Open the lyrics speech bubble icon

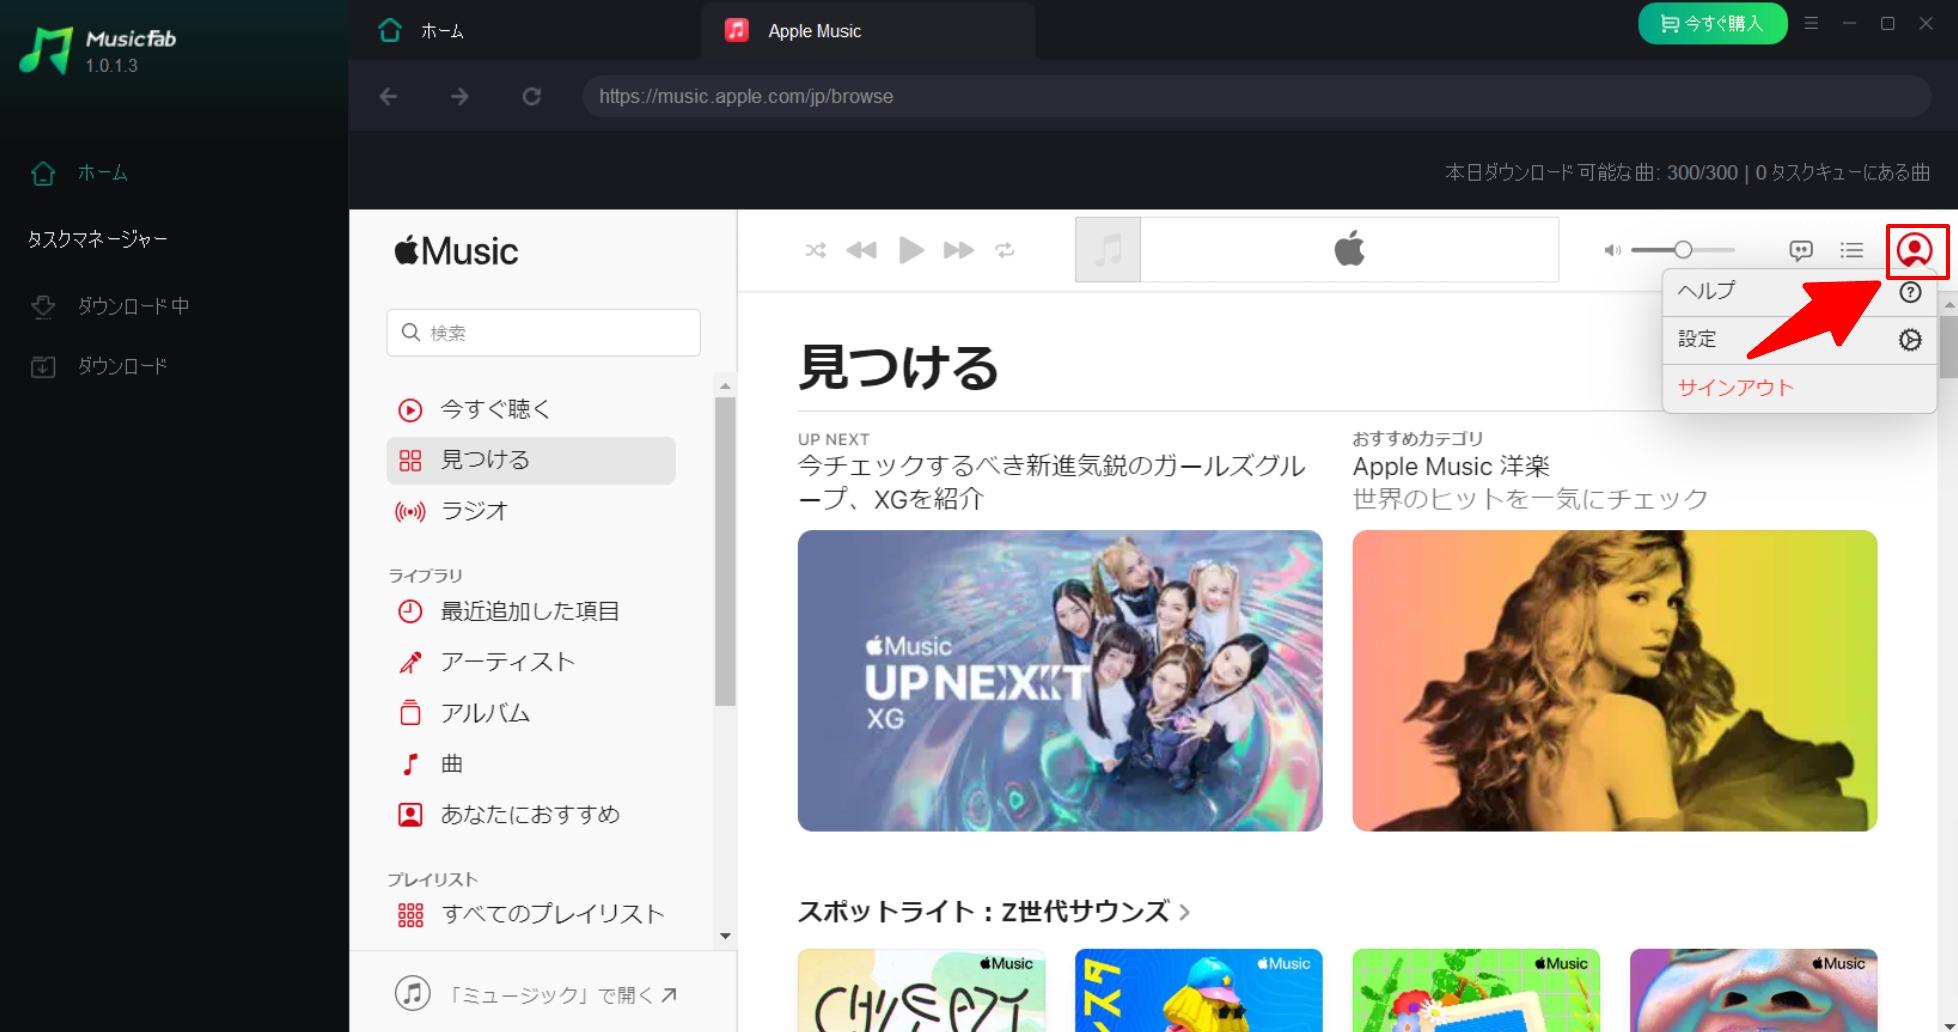point(1801,250)
